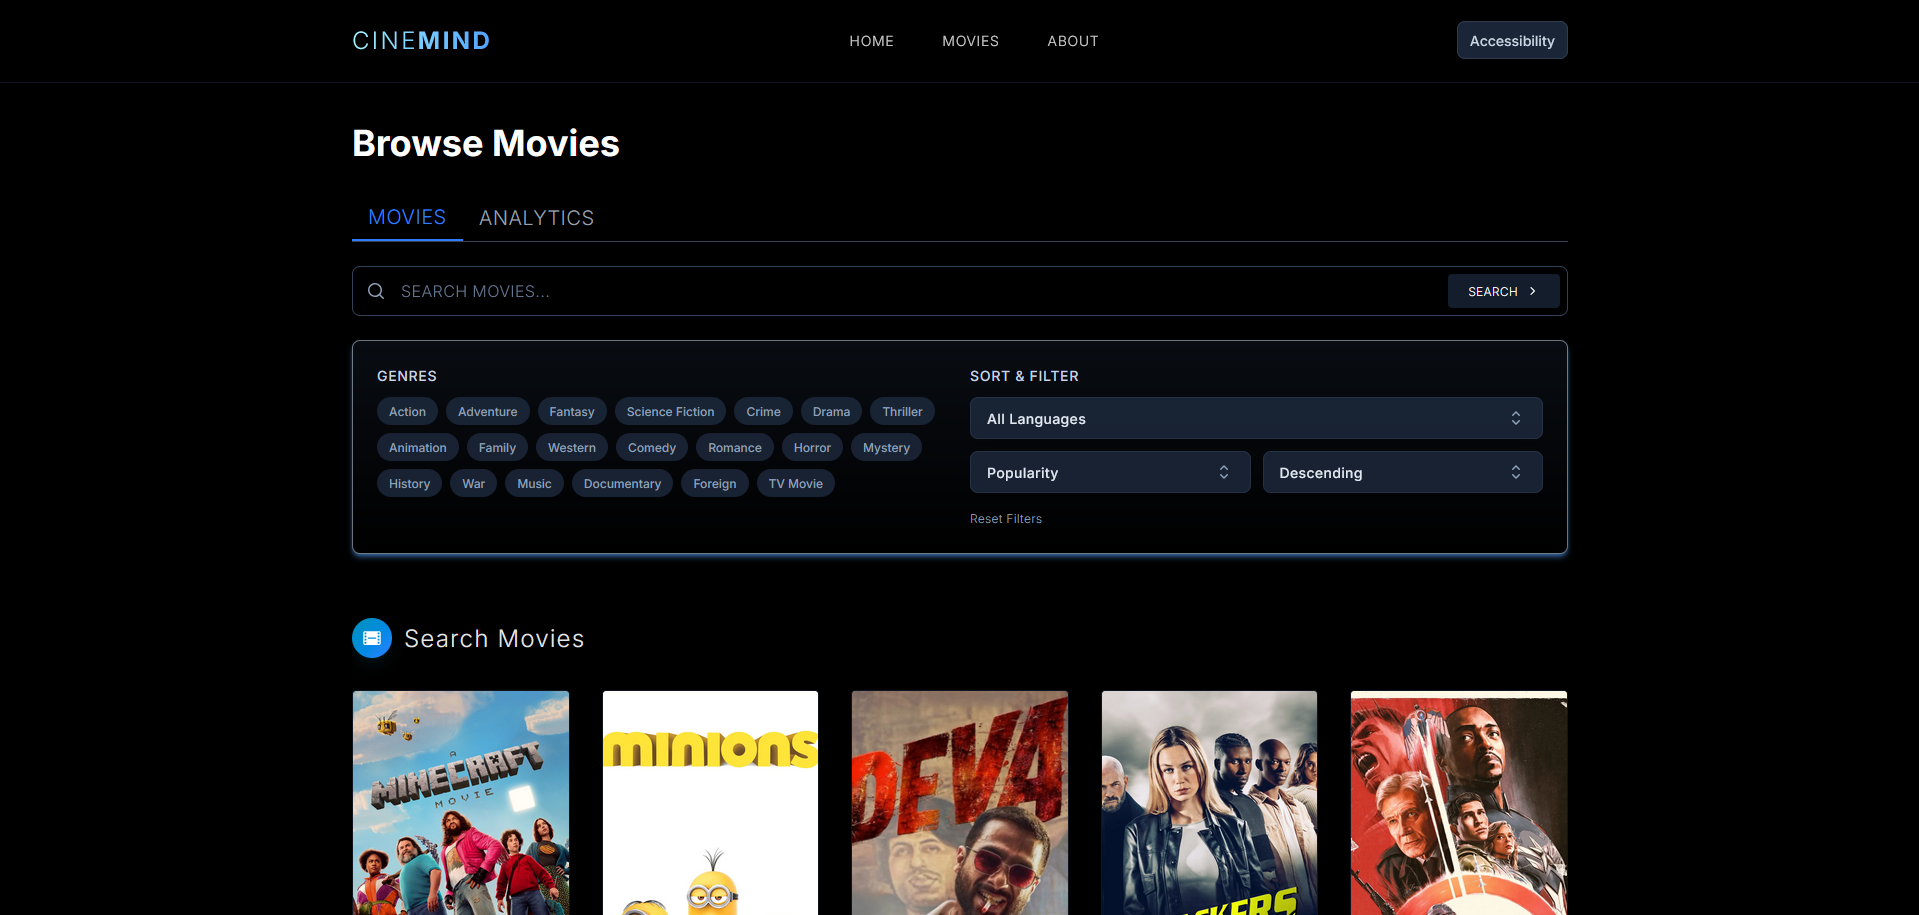
Task: Select the Action genre chip
Action: tap(407, 411)
